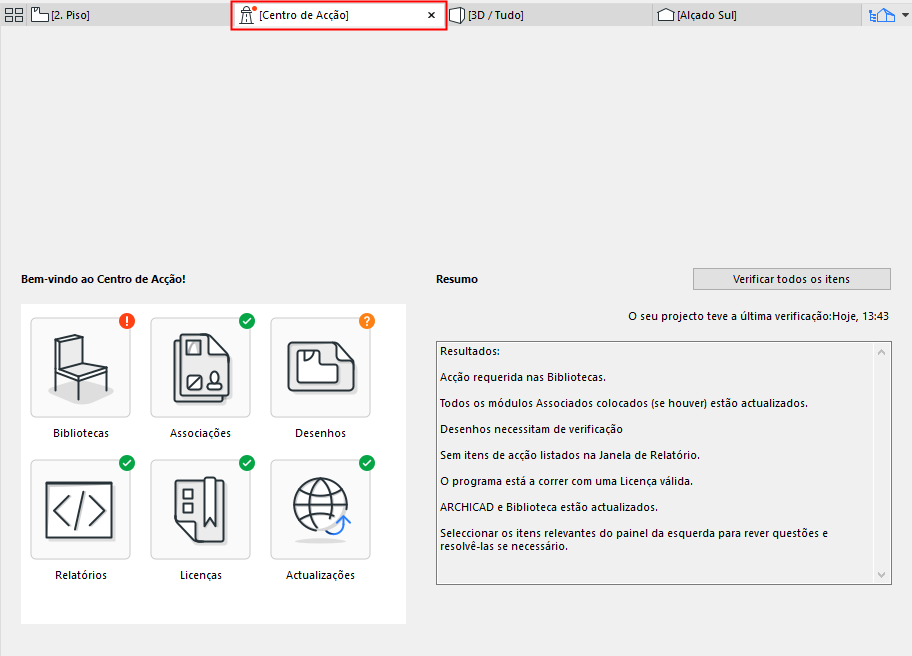Click the lighthouse icon on Centro de Acção tab
This screenshot has width=912, height=656.
click(x=247, y=15)
